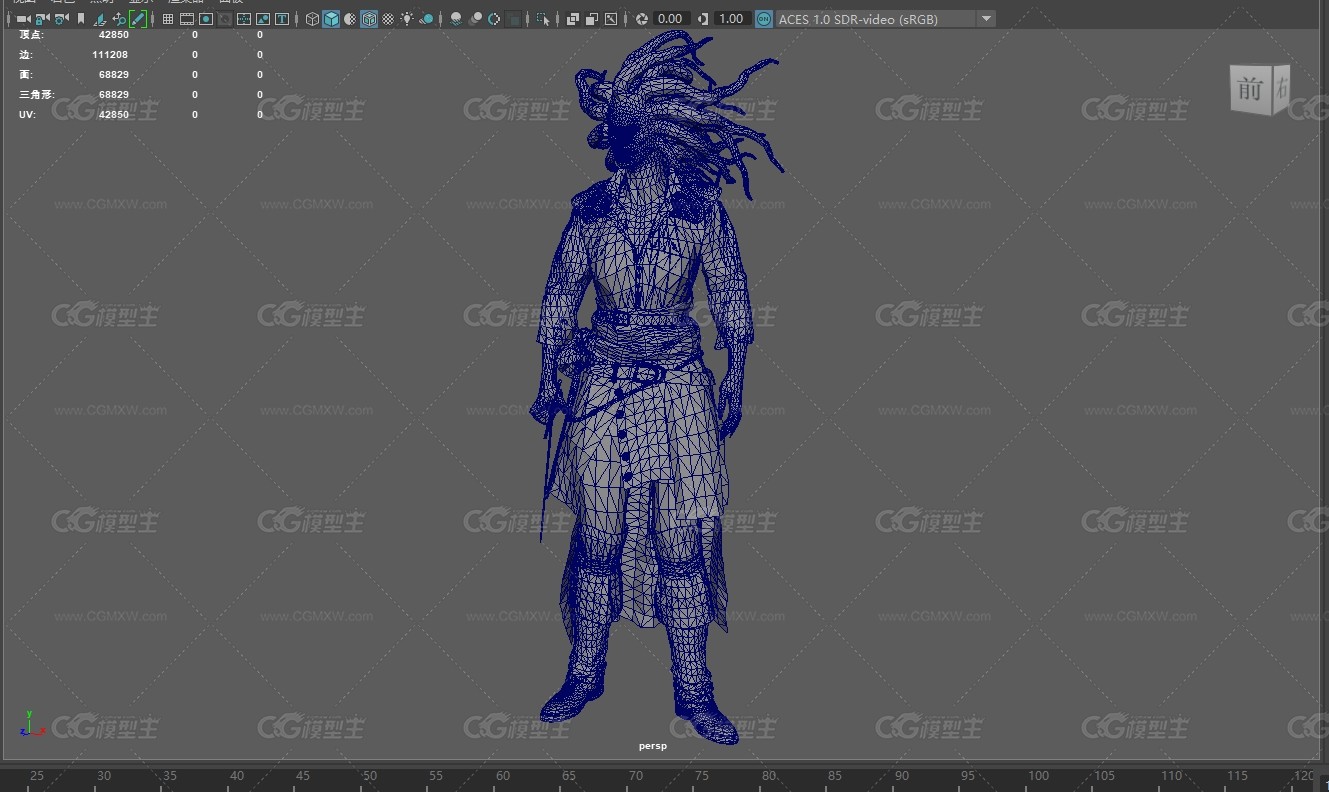Image resolution: width=1329 pixels, height=792 pixels.
Task: Click the viewport Shadows icon
Action: [x=427, y=19]
